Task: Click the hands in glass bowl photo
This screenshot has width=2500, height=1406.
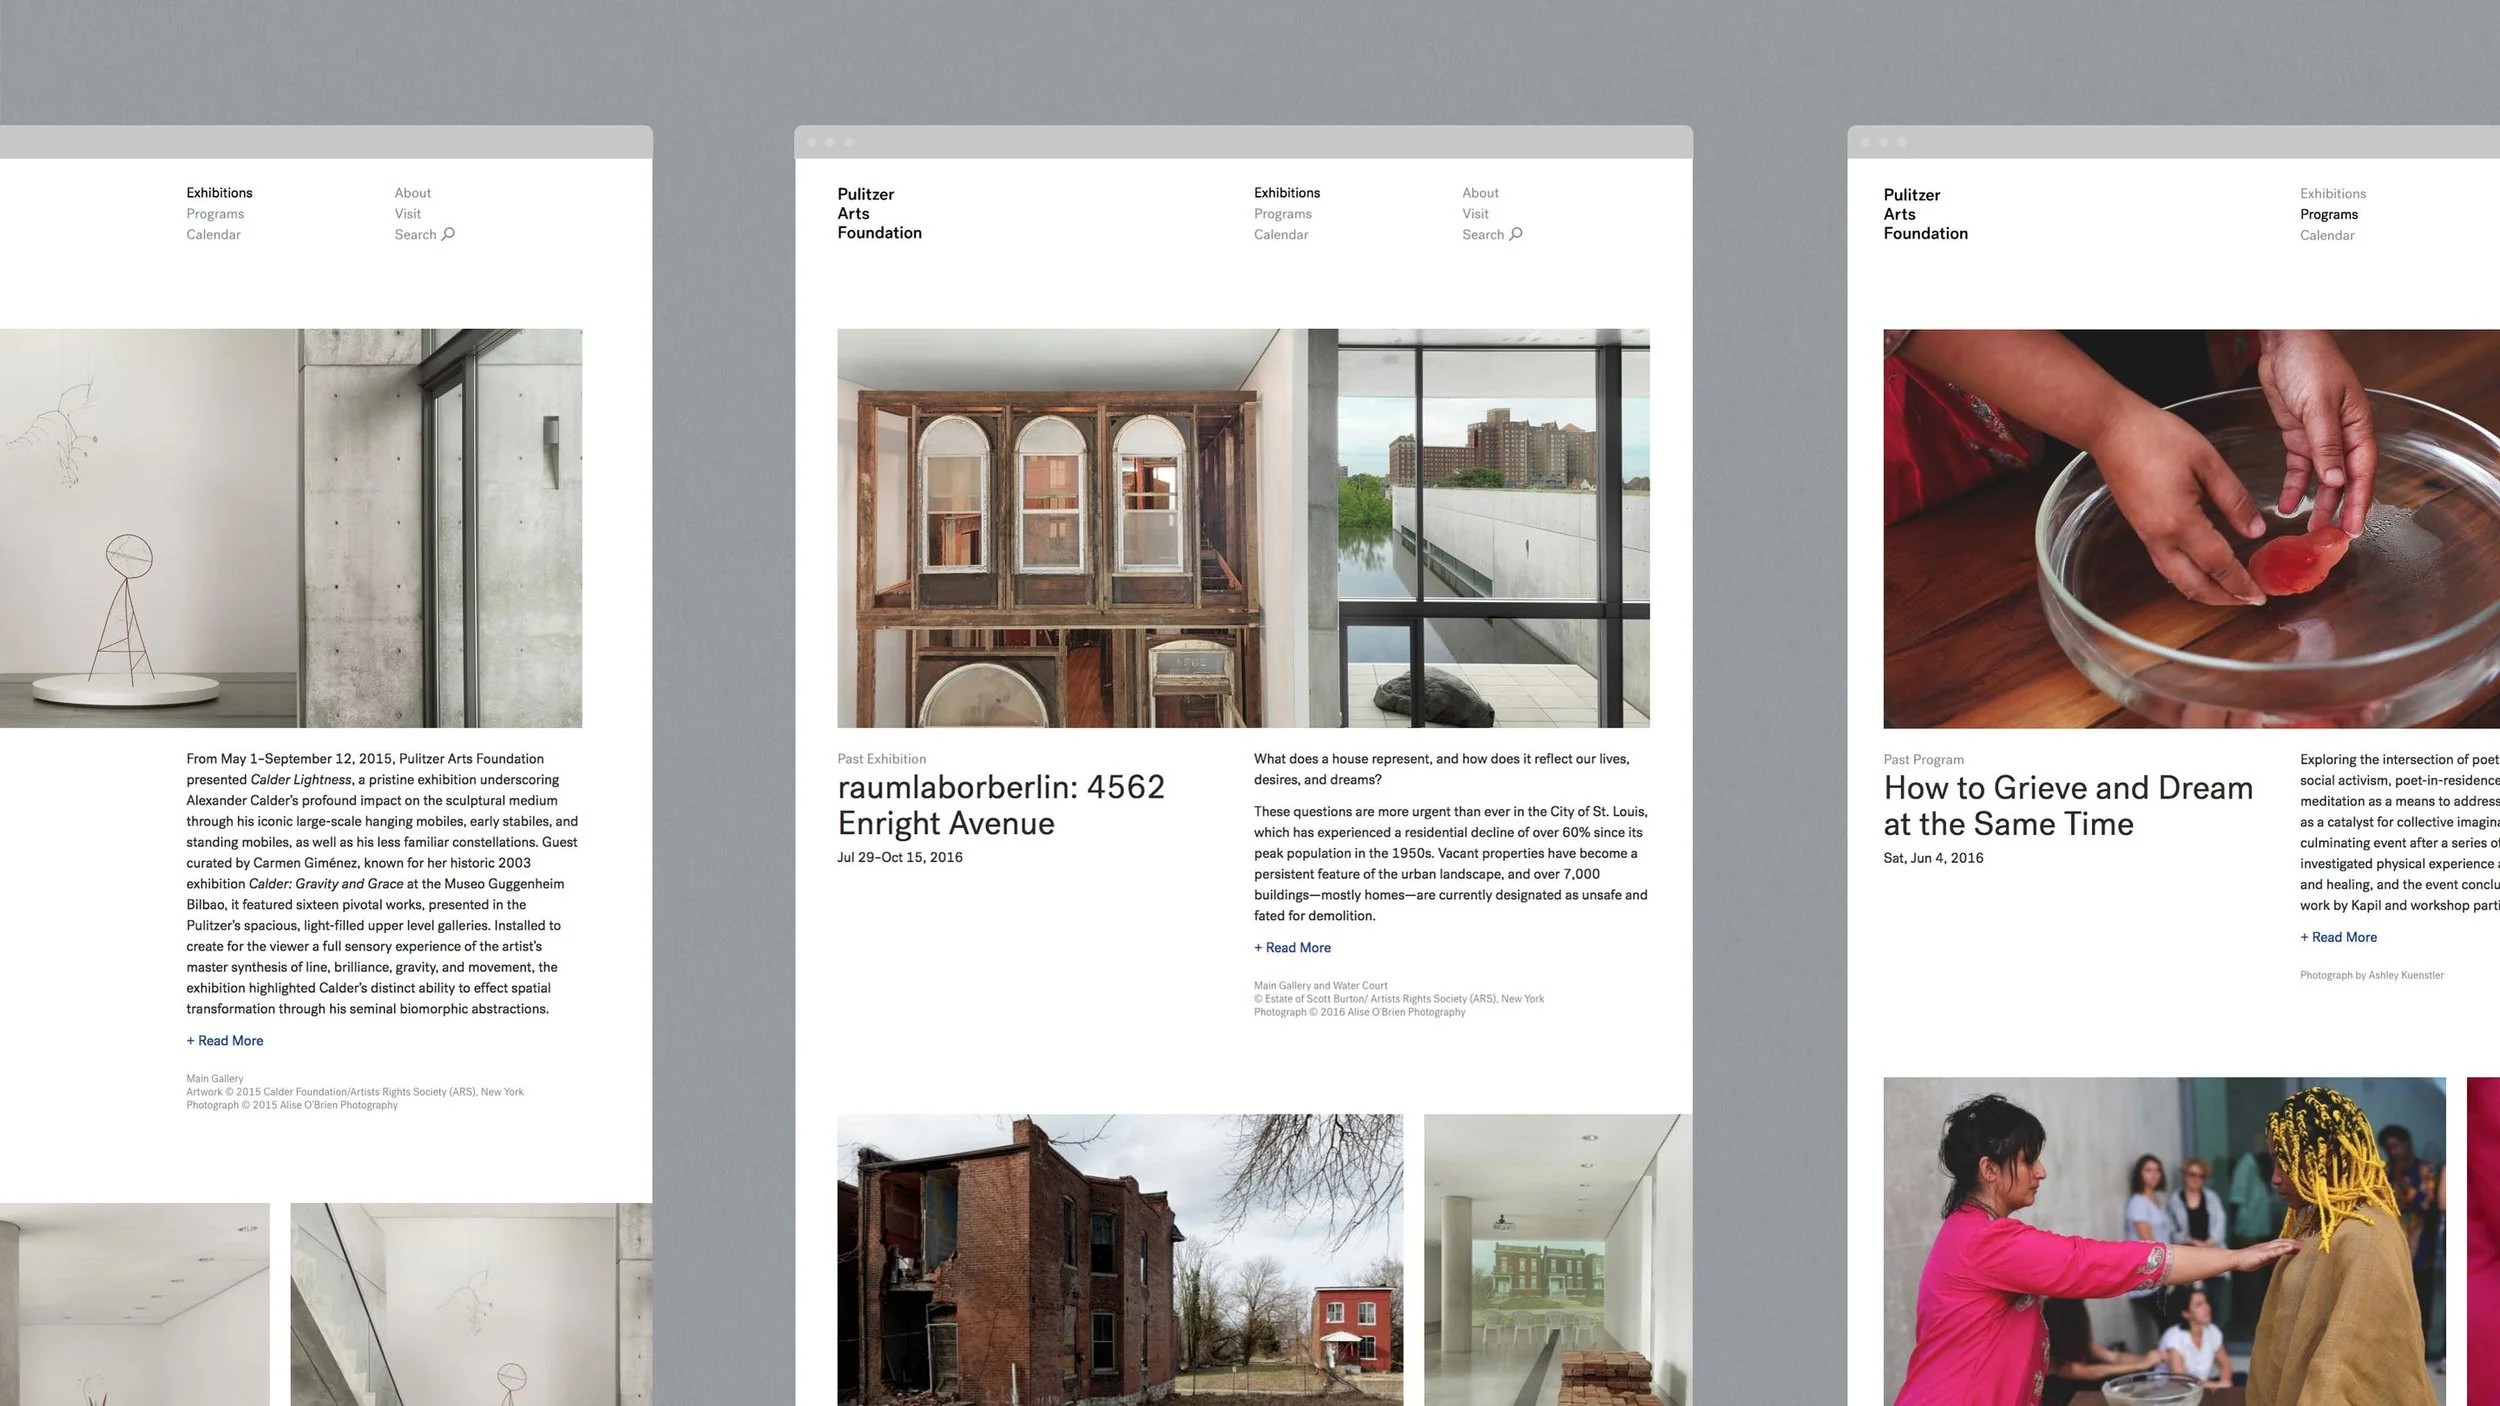Action: coord(2190,528)
